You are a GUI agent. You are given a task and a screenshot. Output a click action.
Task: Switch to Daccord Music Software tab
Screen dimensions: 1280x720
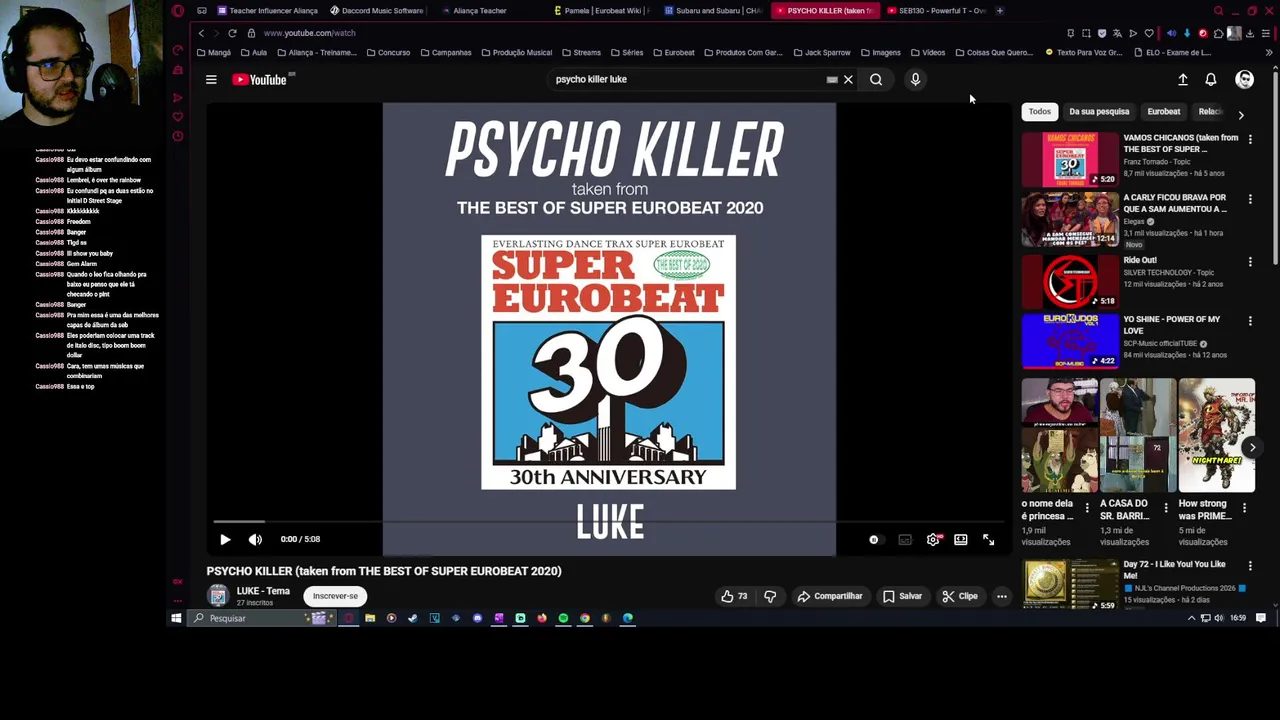(376, 10)
